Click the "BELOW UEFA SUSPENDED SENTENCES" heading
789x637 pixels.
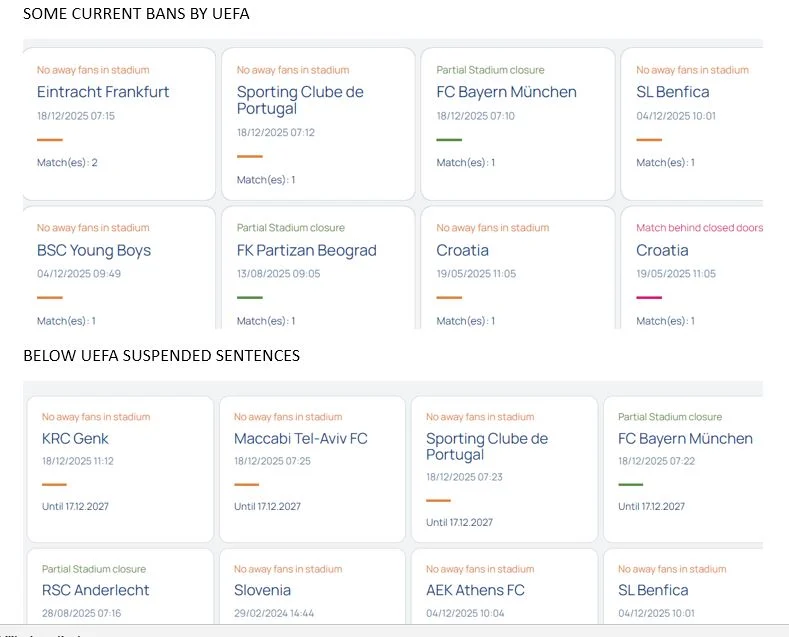[161, 356]
